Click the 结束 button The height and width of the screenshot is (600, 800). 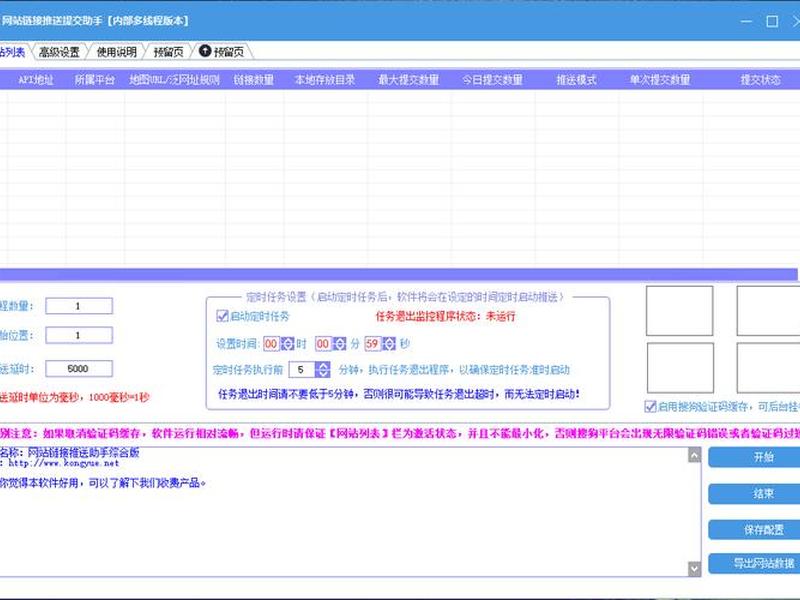[755, 493]
